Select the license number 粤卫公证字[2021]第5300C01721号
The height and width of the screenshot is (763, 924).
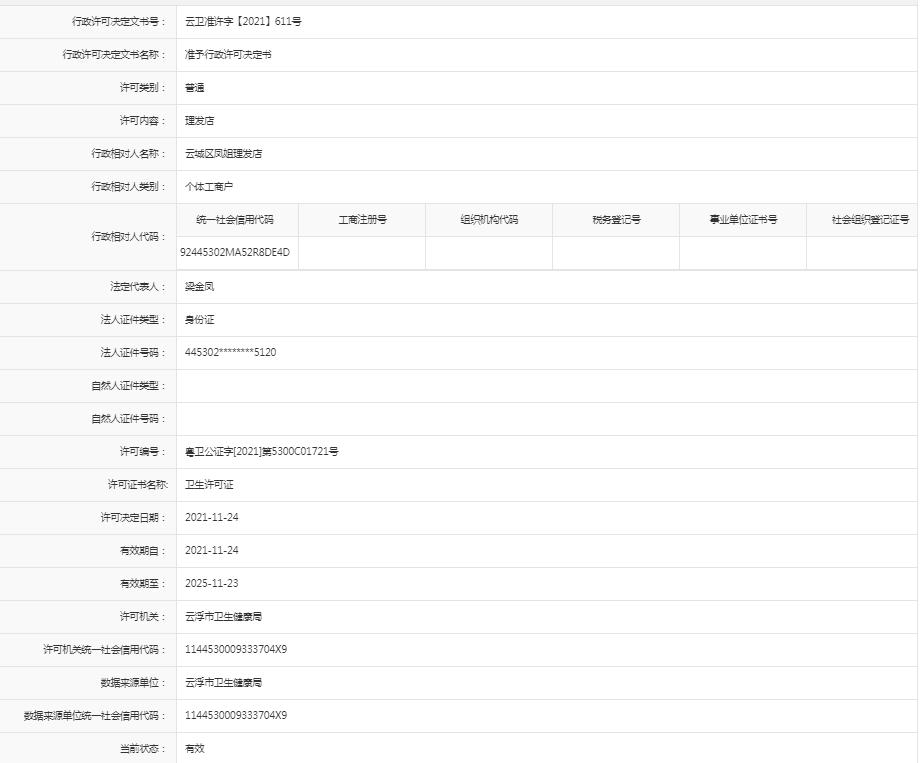point(258,451)
